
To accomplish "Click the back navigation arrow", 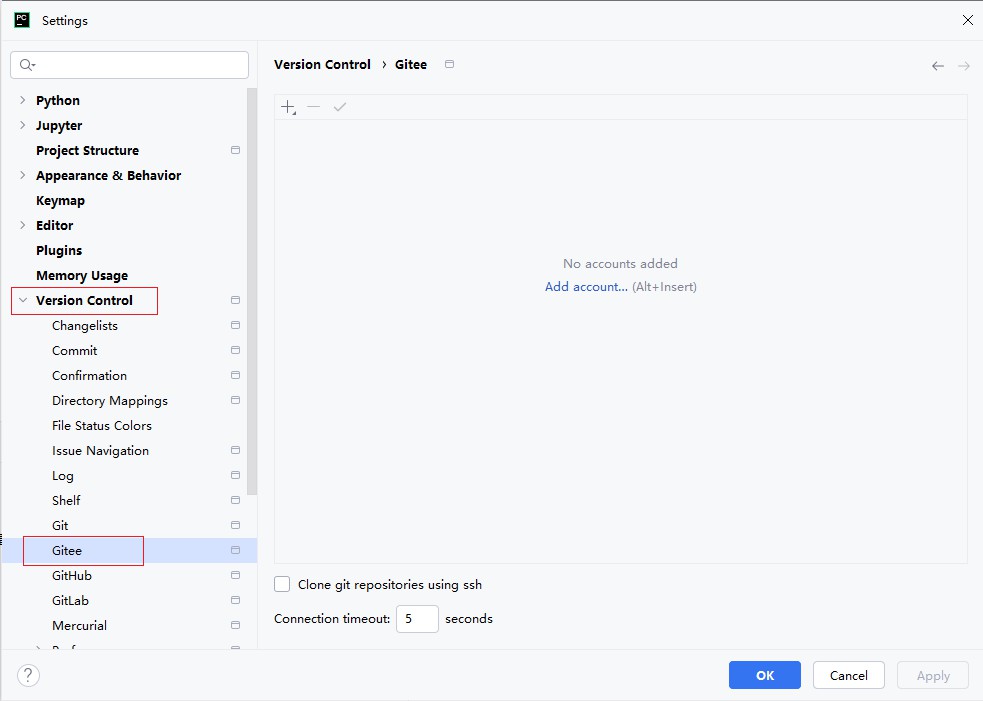I will coord(938,66).
